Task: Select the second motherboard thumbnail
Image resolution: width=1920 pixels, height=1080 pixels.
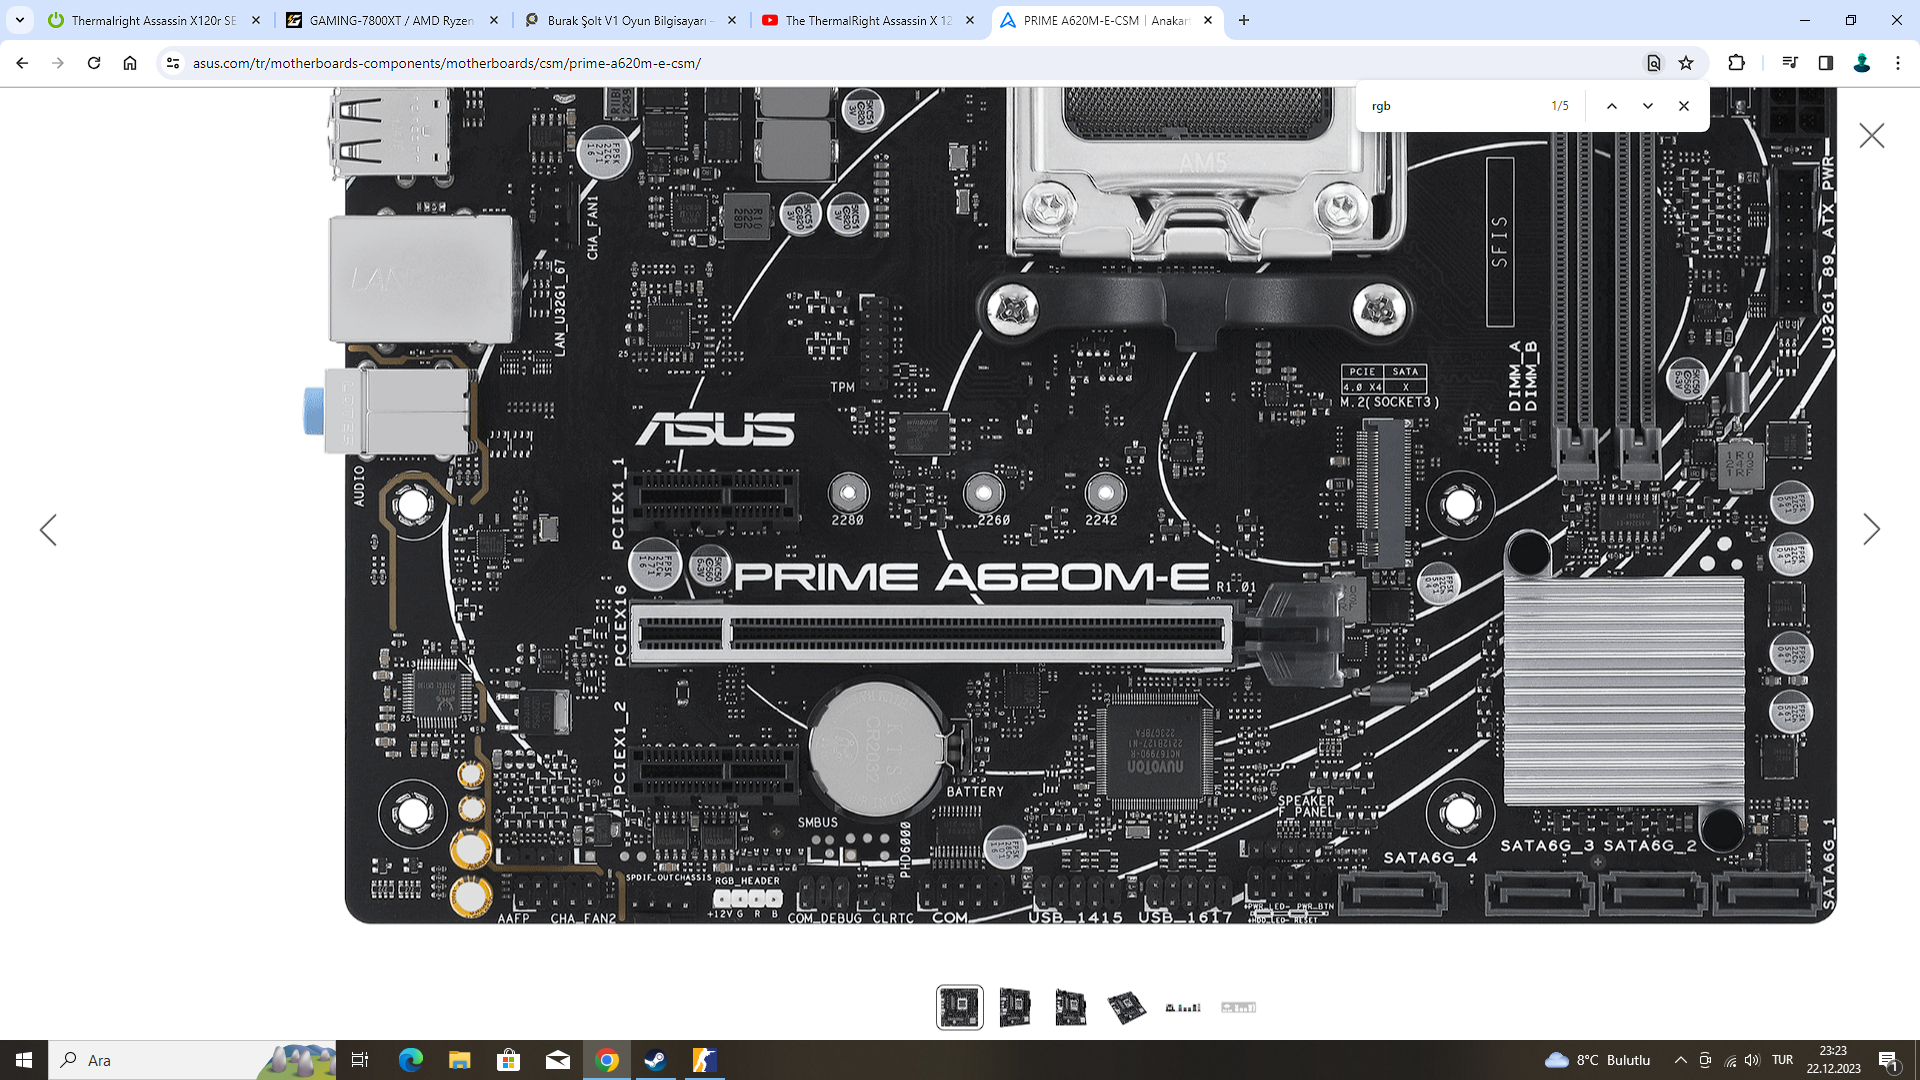Action: pos(1014,1007)
